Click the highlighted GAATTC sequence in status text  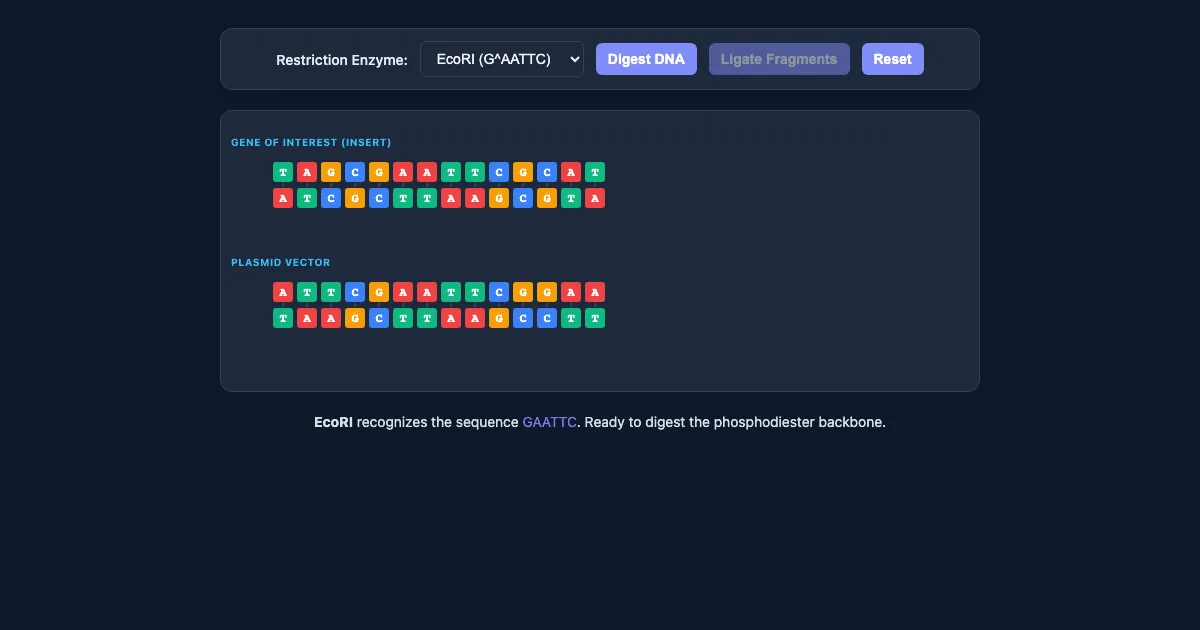click(549, 422)
